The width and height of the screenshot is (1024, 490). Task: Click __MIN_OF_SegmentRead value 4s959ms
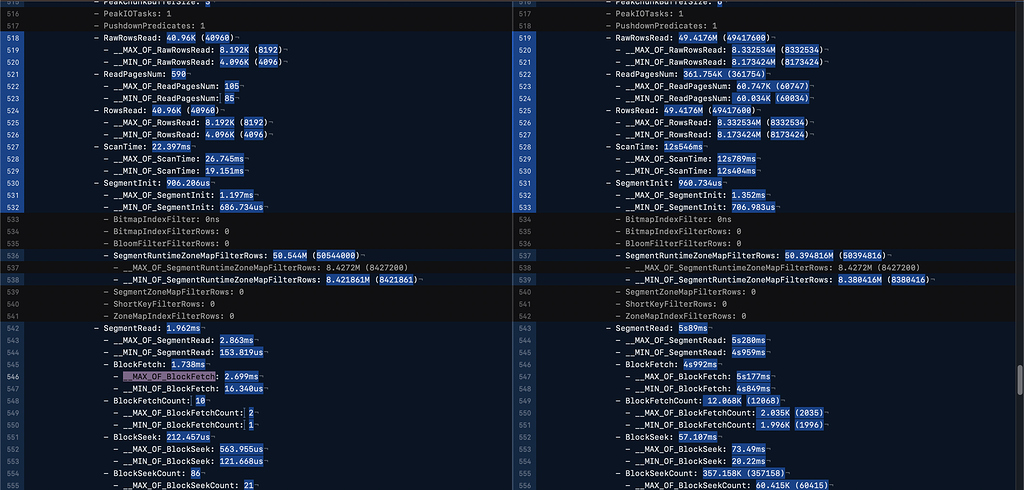click(x=748, y=353)
